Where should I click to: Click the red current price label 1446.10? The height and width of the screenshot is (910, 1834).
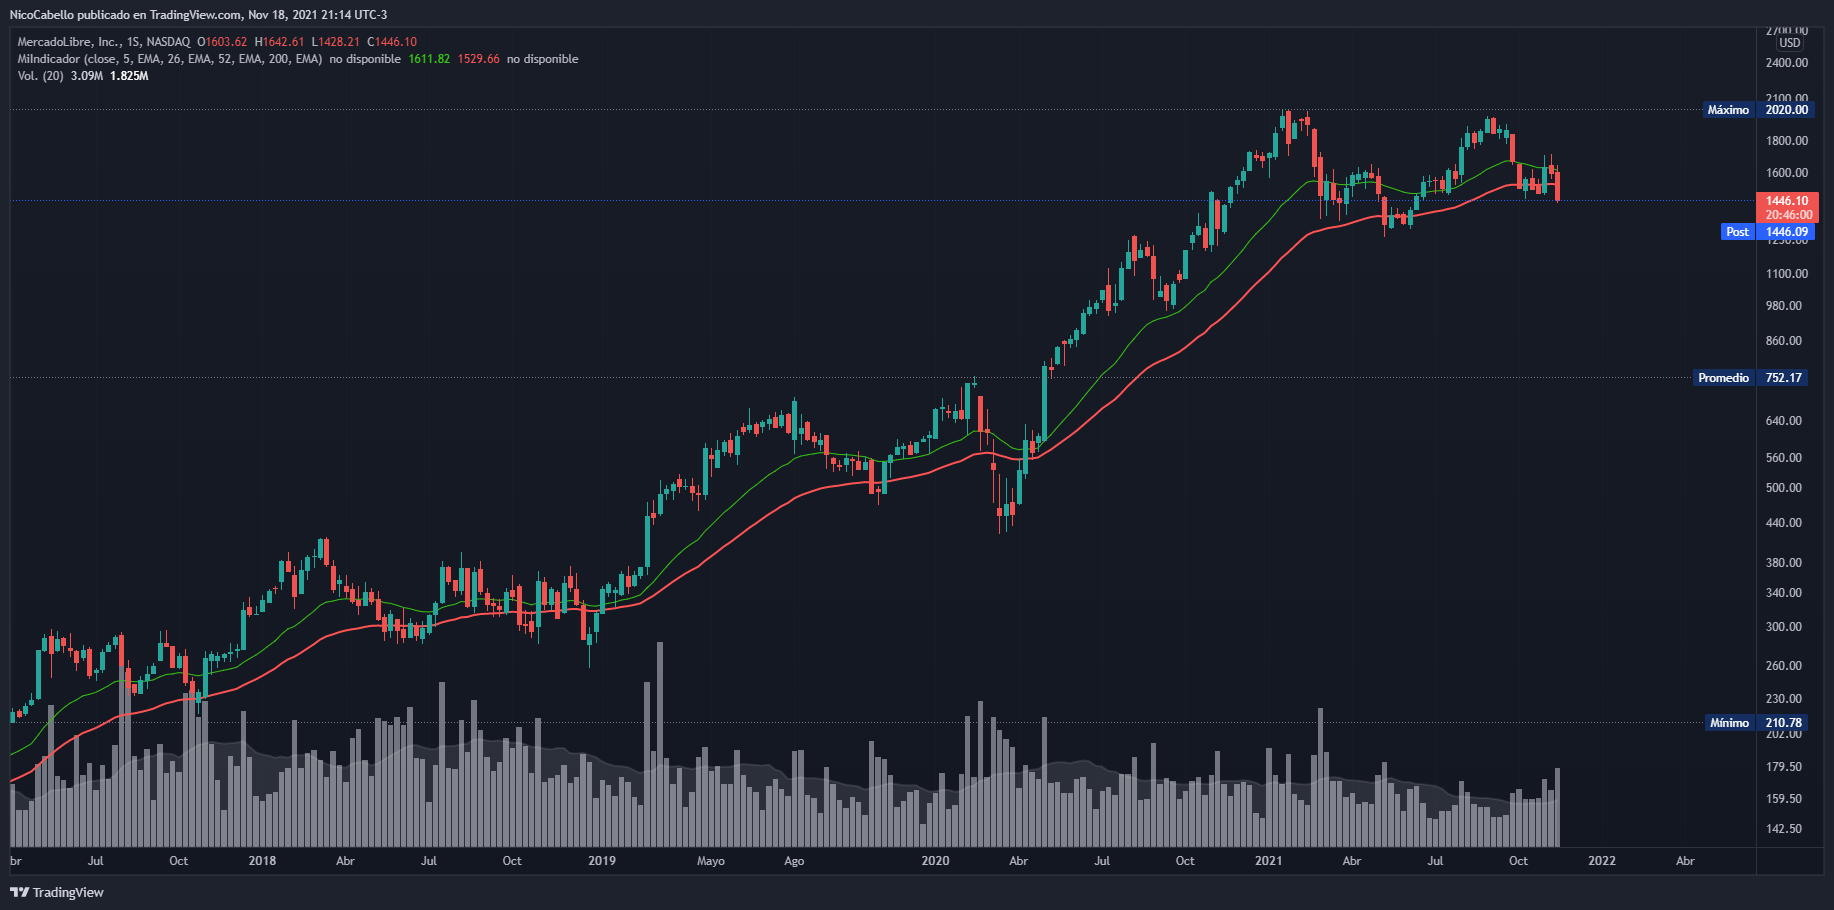[x=1787, y=201]
